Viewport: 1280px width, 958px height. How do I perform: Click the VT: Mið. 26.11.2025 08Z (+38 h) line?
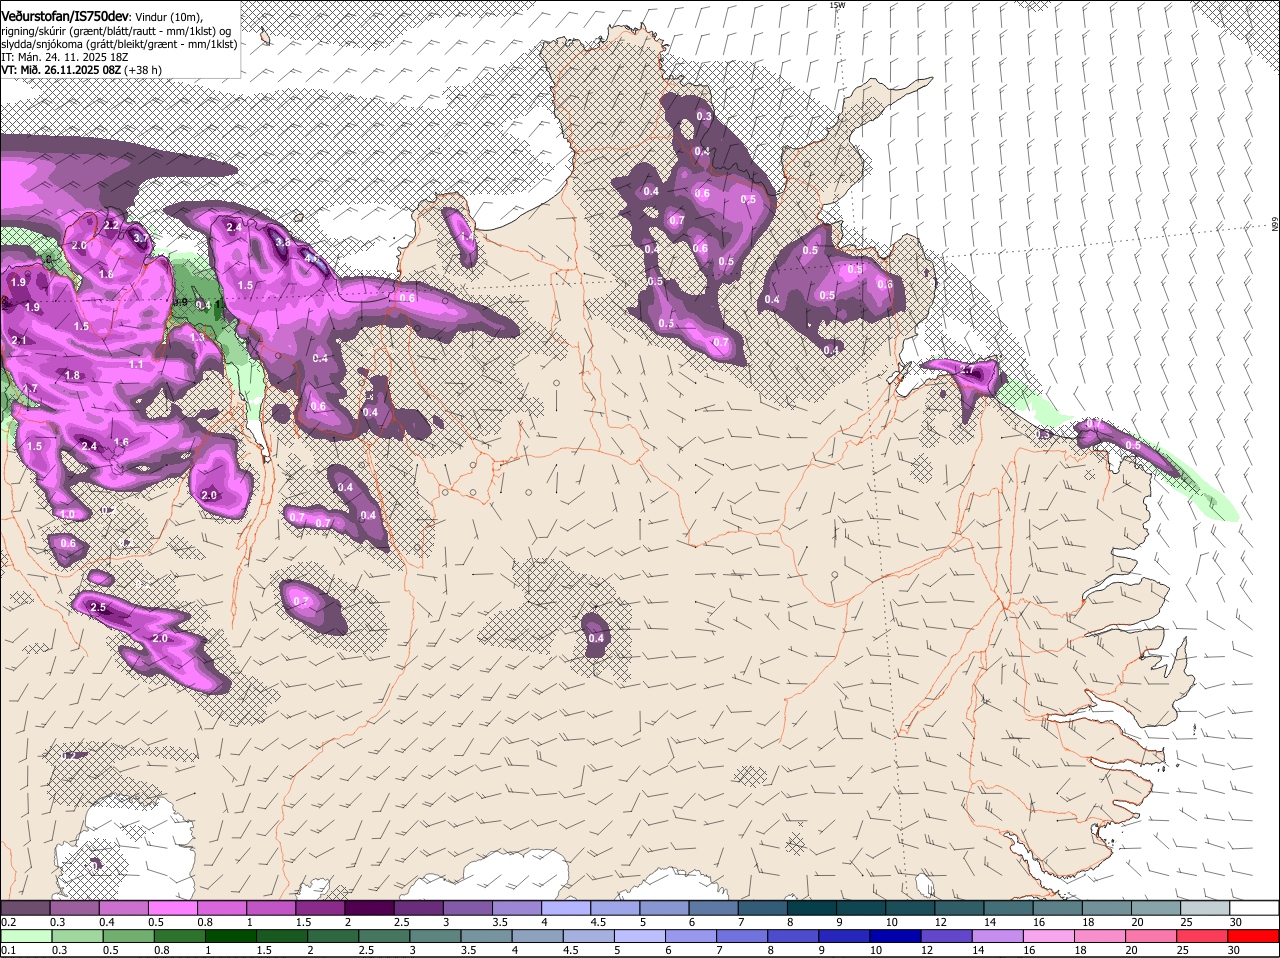pyautogui.click(x=81, y=70)
